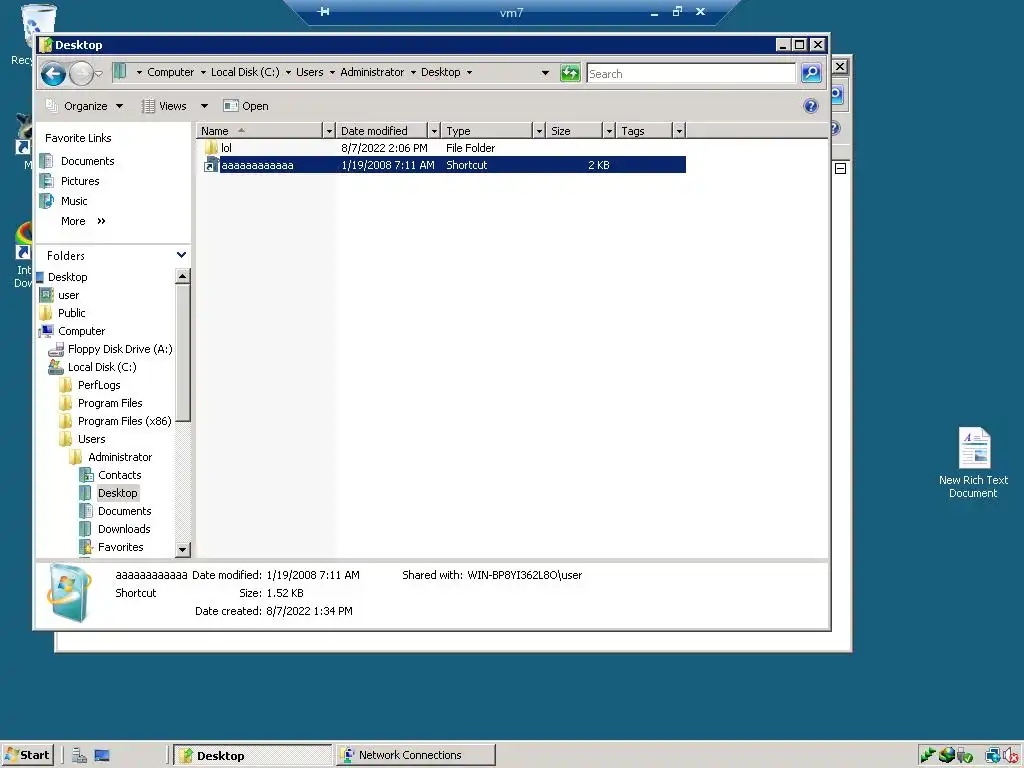Click the large shortcut preview icon in details pane
Viewport: 1024px width, 768px height.
click(69, 594)
